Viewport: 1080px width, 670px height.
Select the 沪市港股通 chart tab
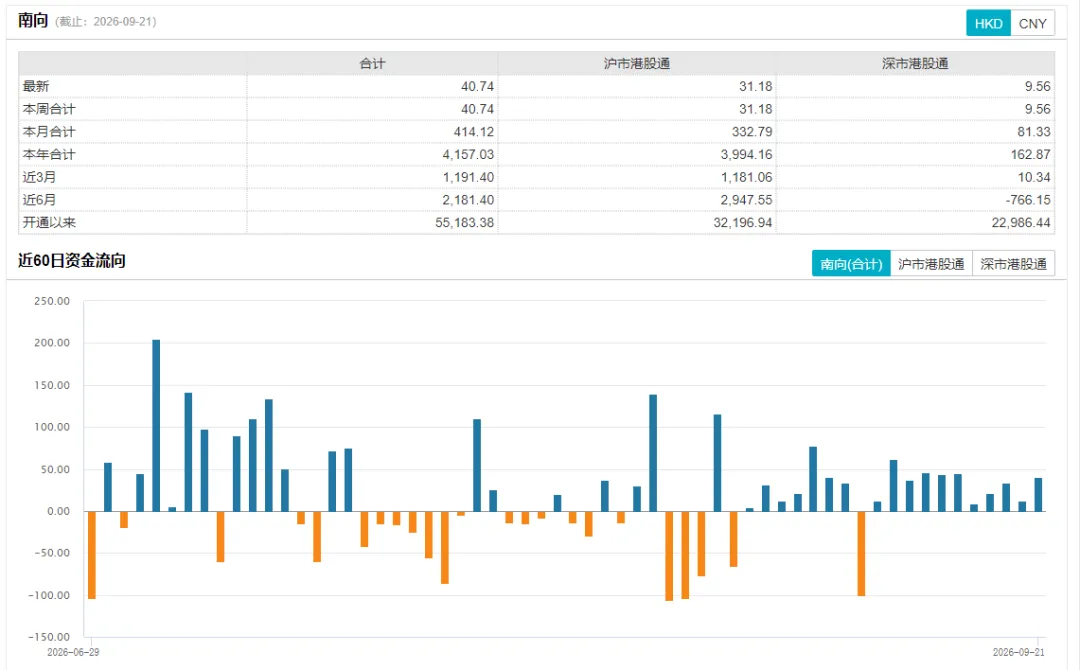pos(931,264)
